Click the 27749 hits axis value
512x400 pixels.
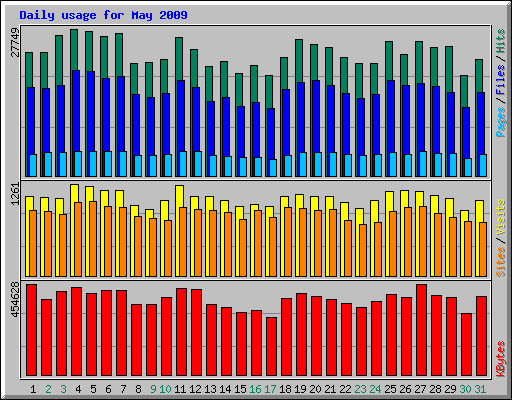(15, 43)
